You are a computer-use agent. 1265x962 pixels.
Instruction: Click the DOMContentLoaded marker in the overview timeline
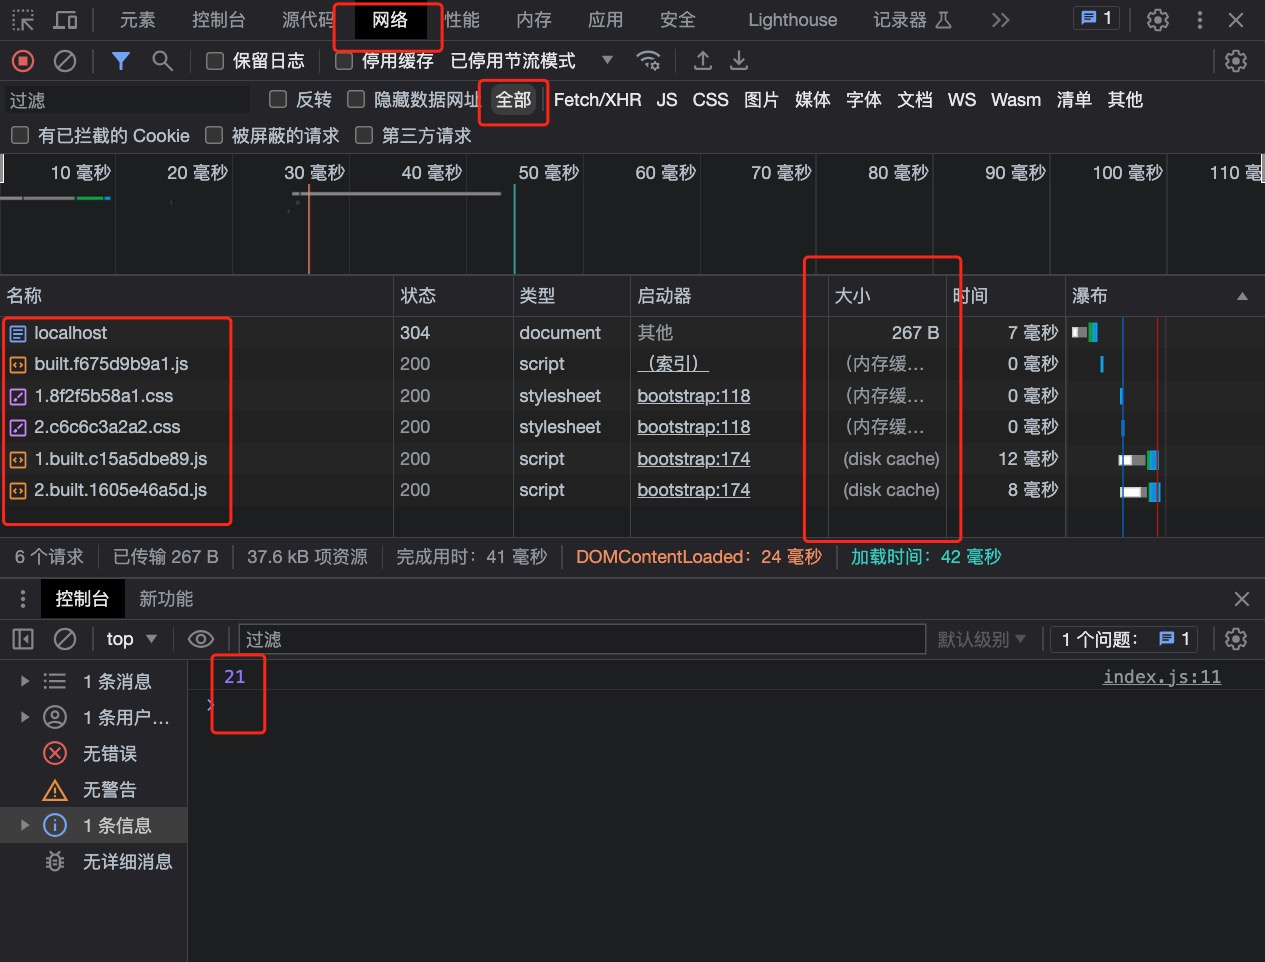tap(309, 230)
